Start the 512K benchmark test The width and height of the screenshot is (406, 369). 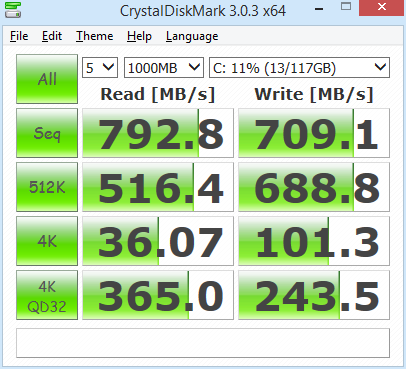coord(47,187)
